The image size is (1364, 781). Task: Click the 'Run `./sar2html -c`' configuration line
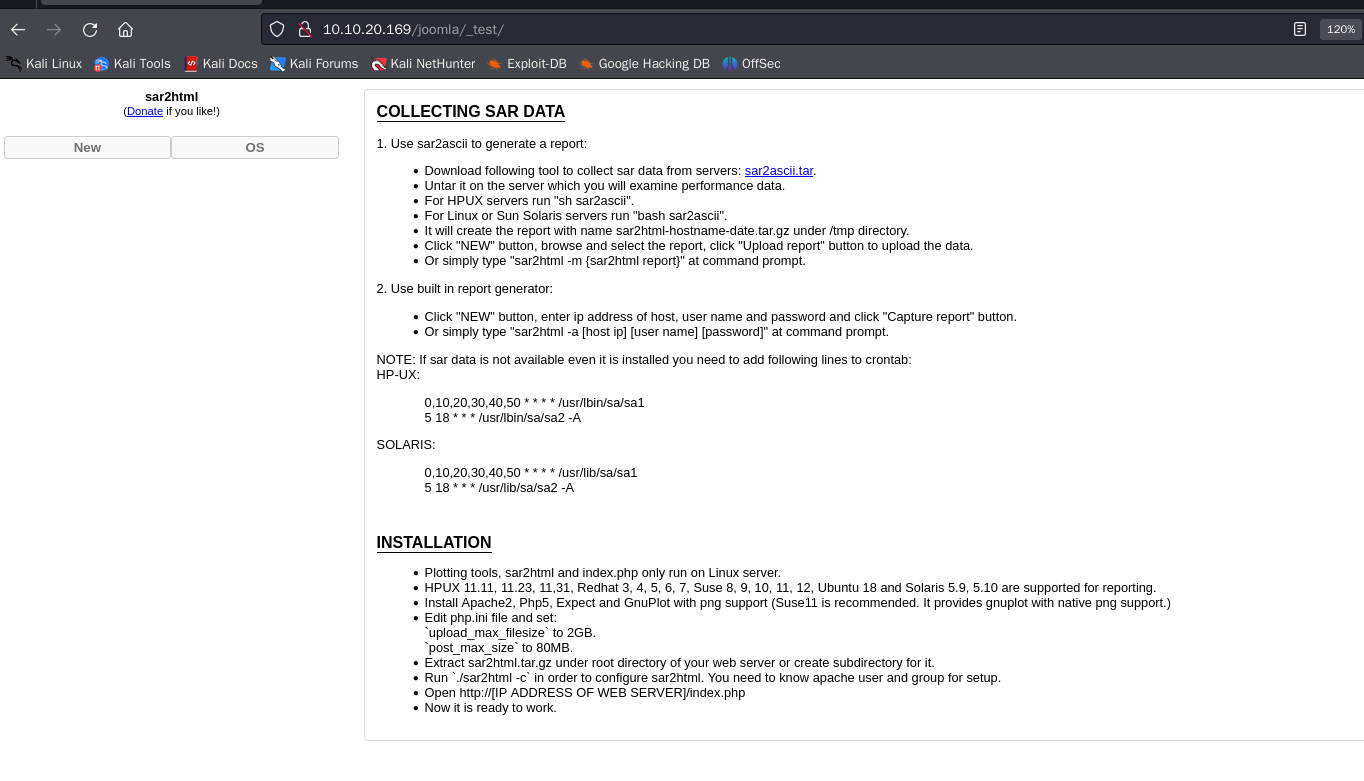(x=713, y=678)
